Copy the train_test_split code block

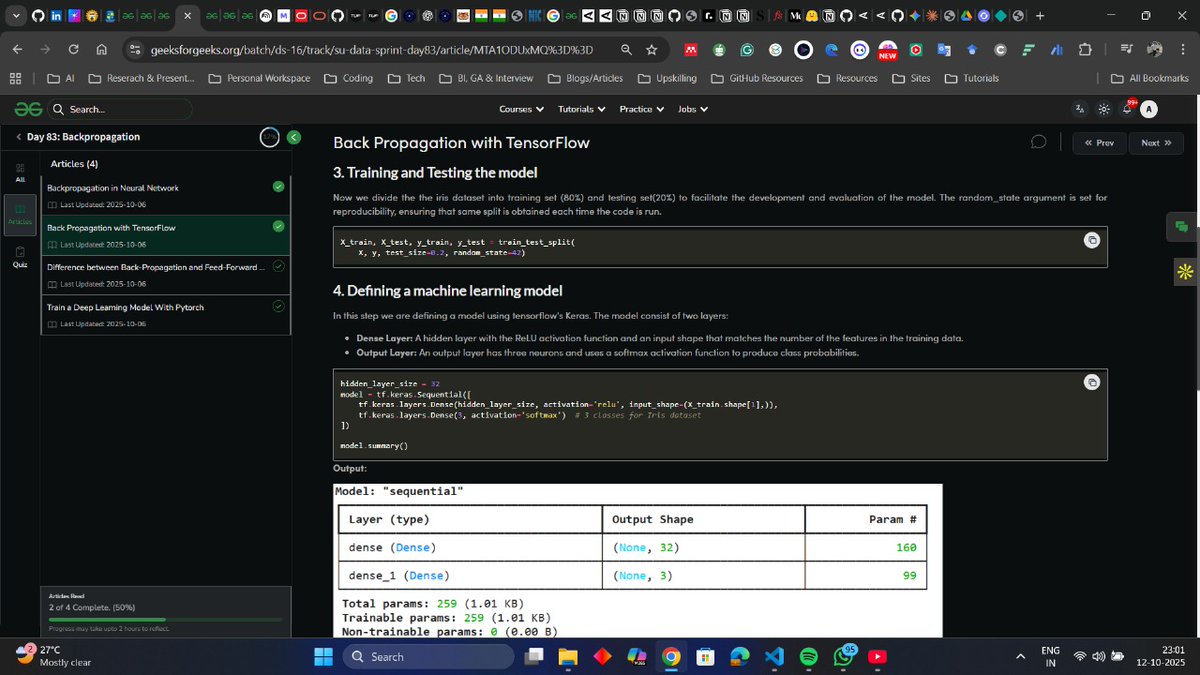[1092, 240]
